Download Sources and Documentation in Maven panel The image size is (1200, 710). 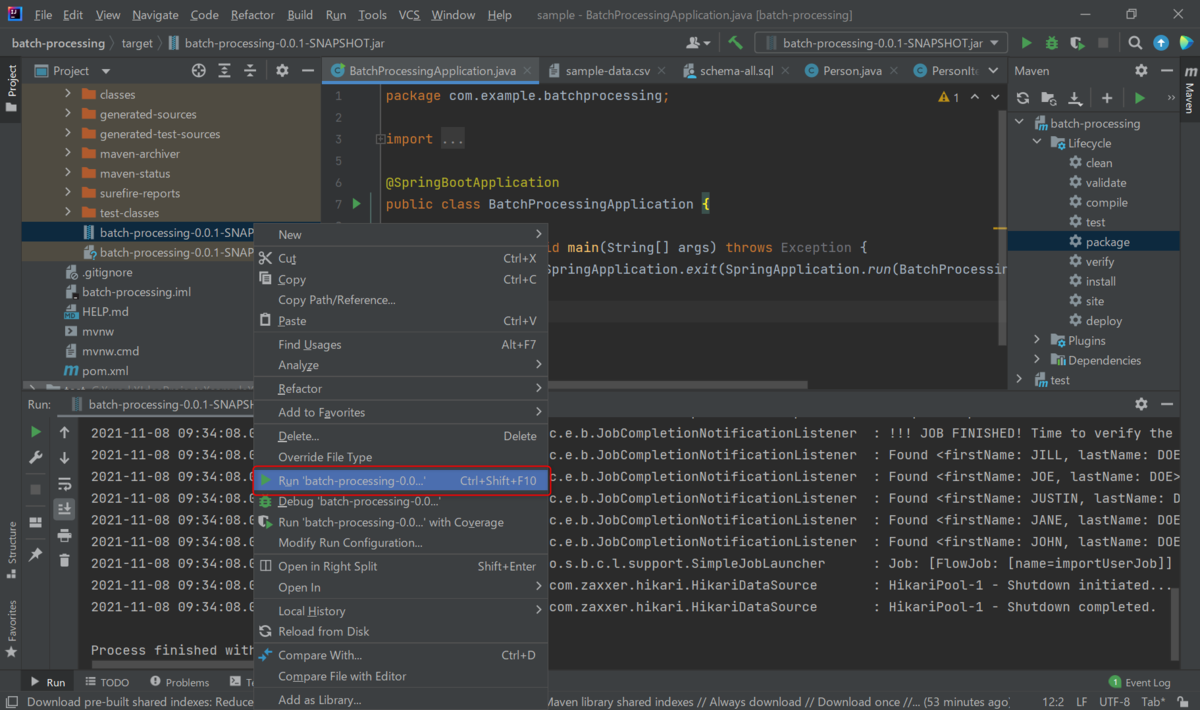(1075, 98)
